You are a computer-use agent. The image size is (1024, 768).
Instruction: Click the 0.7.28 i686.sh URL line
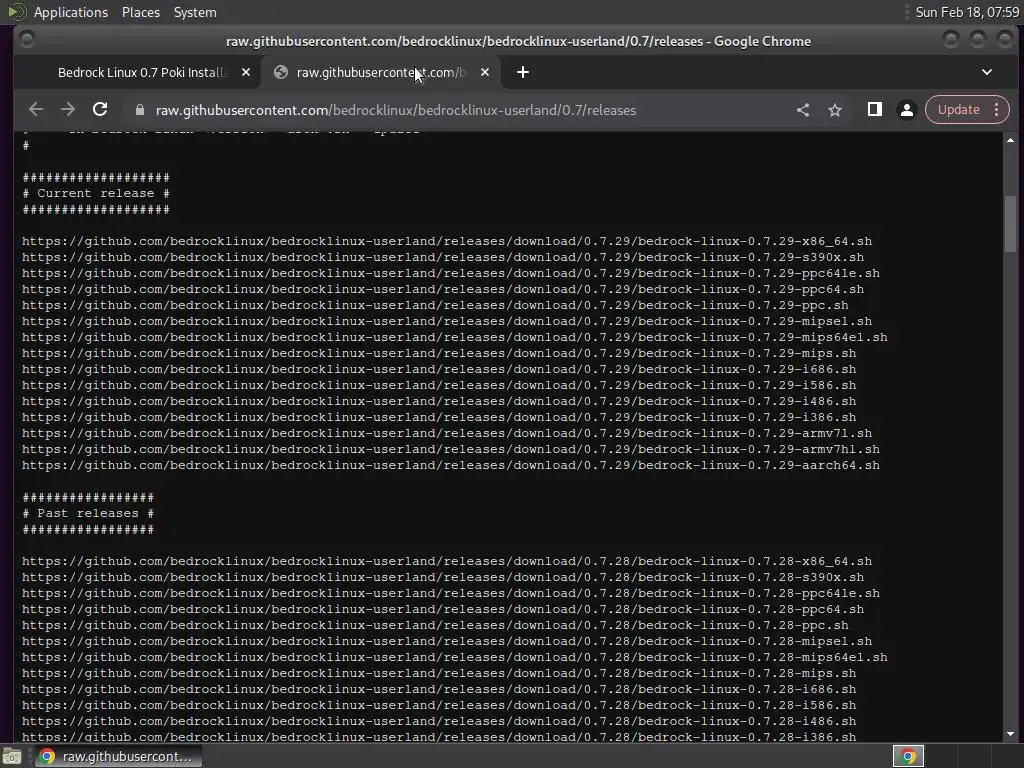[x=439, y=689]
